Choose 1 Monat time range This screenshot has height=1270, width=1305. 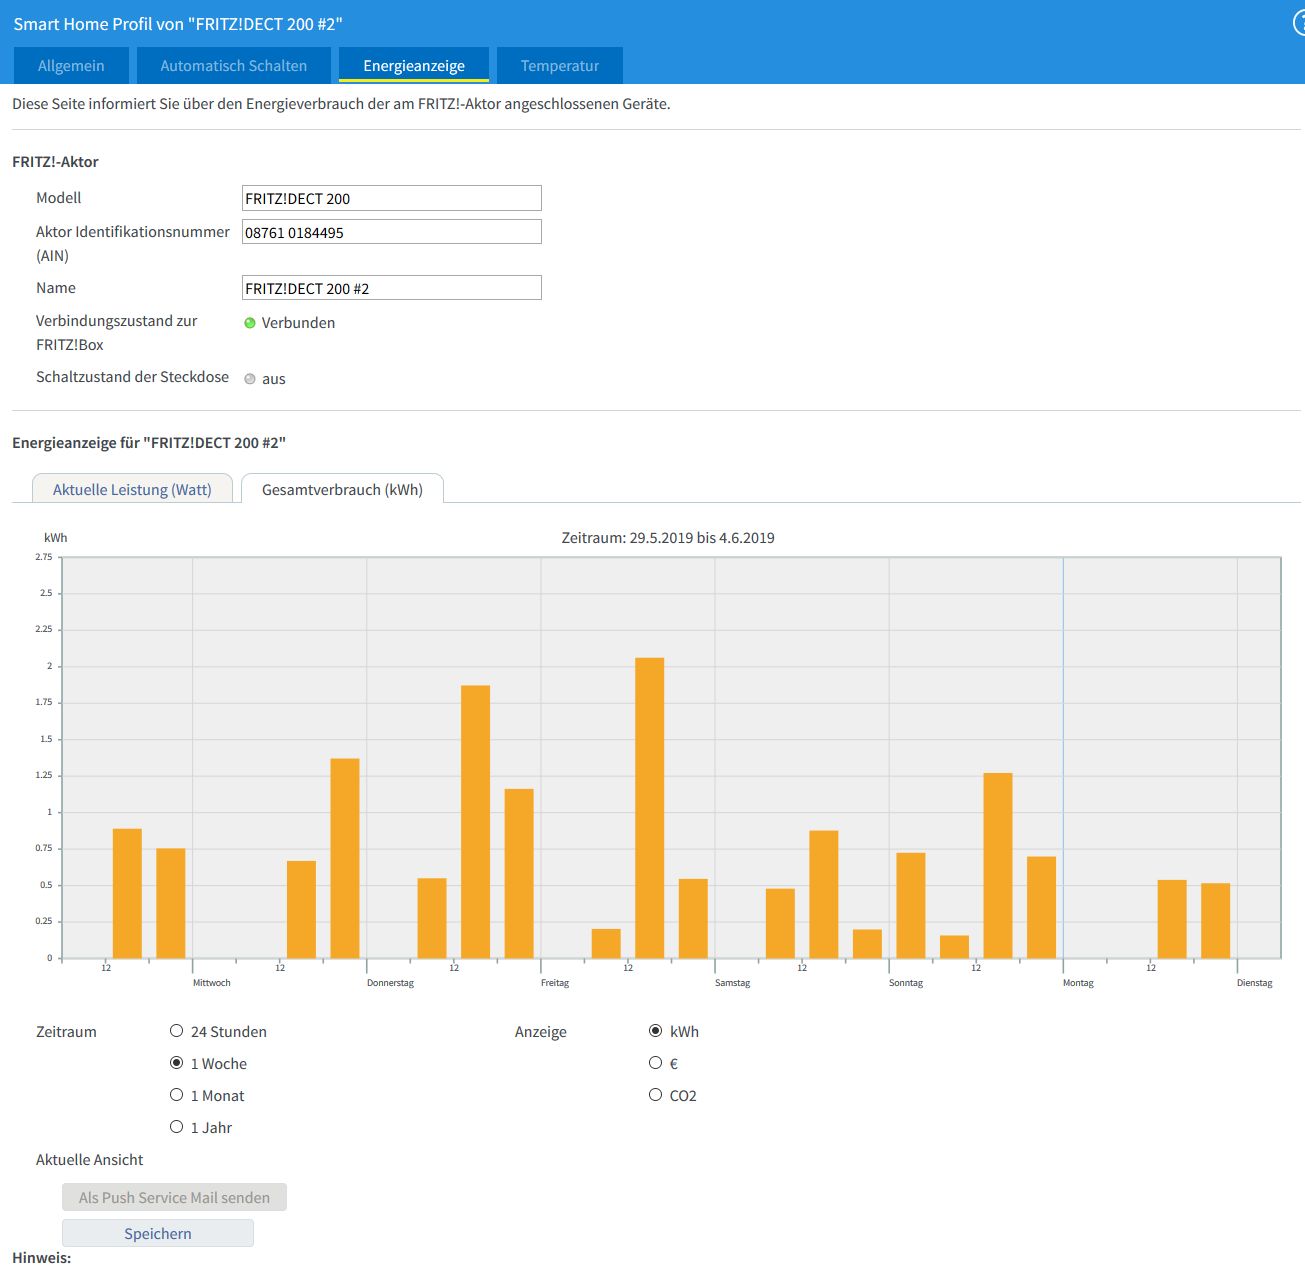(x=177, y=1095)
